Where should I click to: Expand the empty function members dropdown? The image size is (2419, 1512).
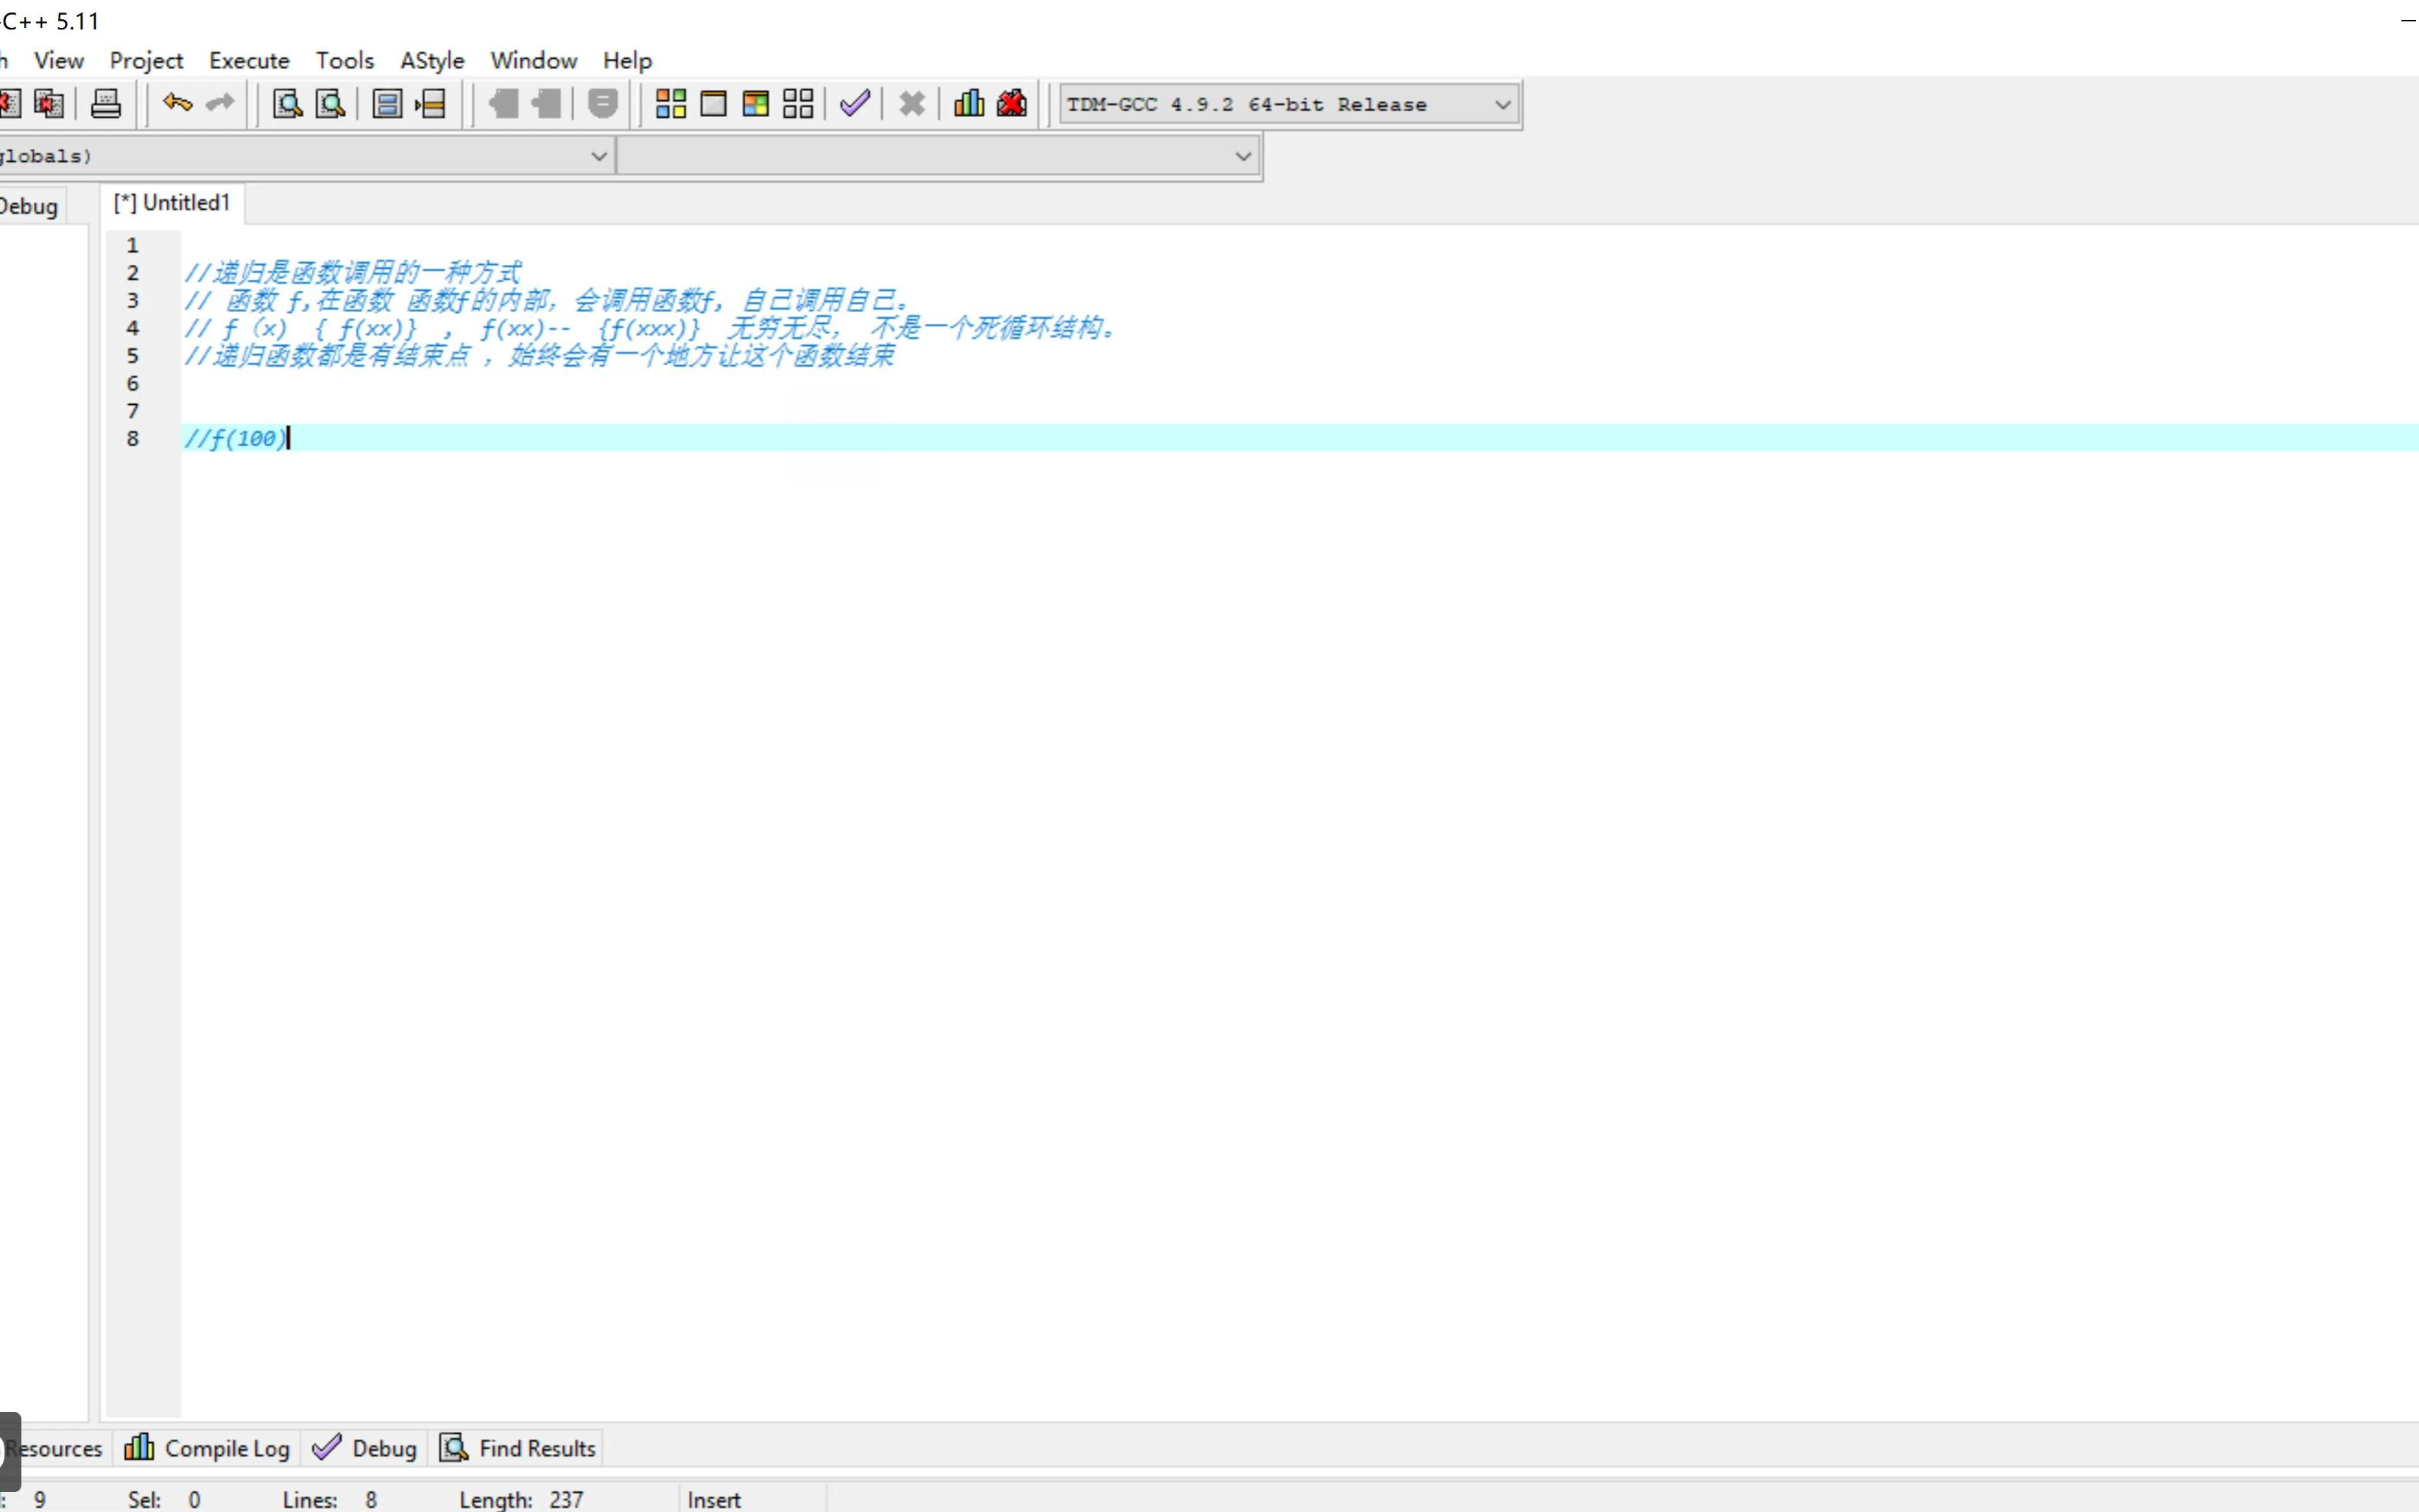1242,156
